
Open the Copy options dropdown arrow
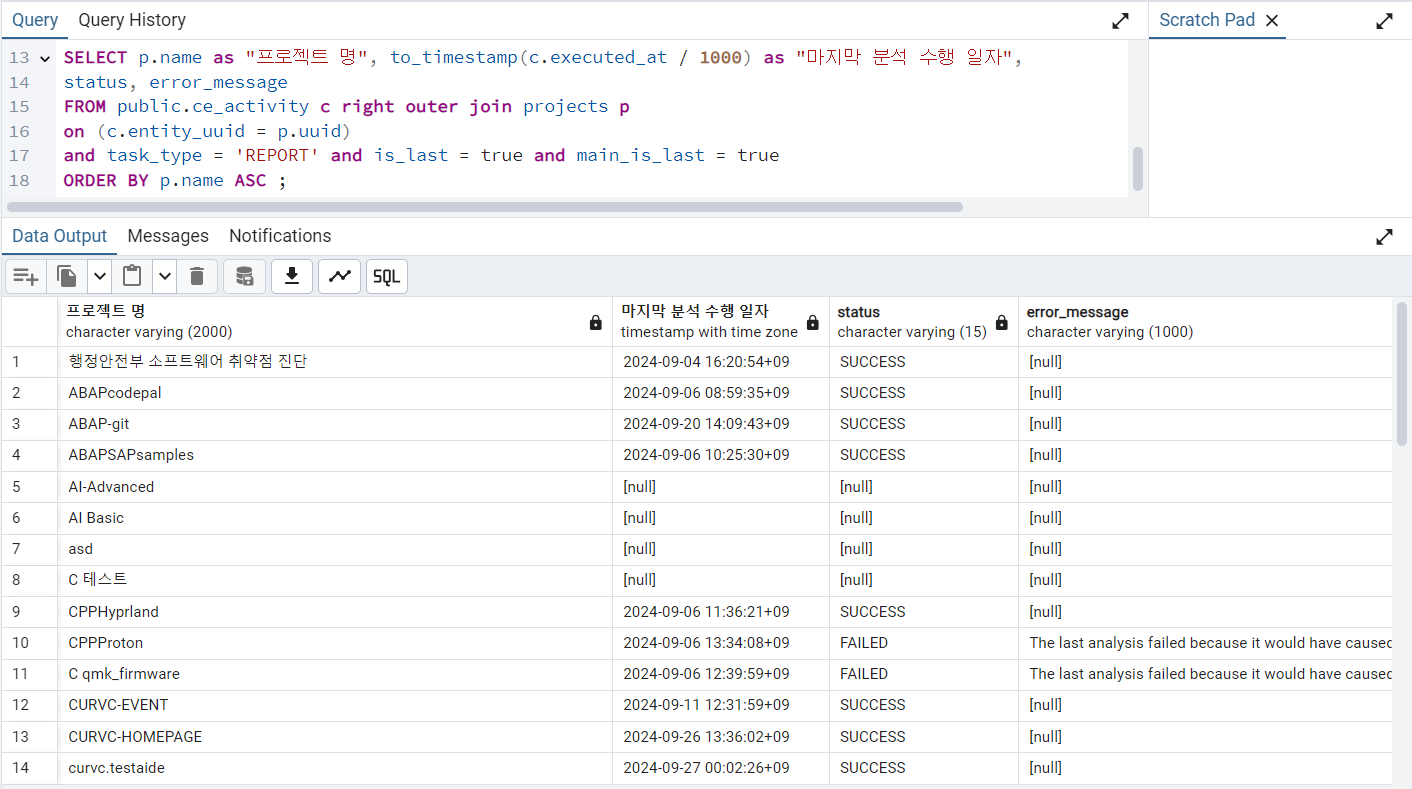[x=99, y=277]
